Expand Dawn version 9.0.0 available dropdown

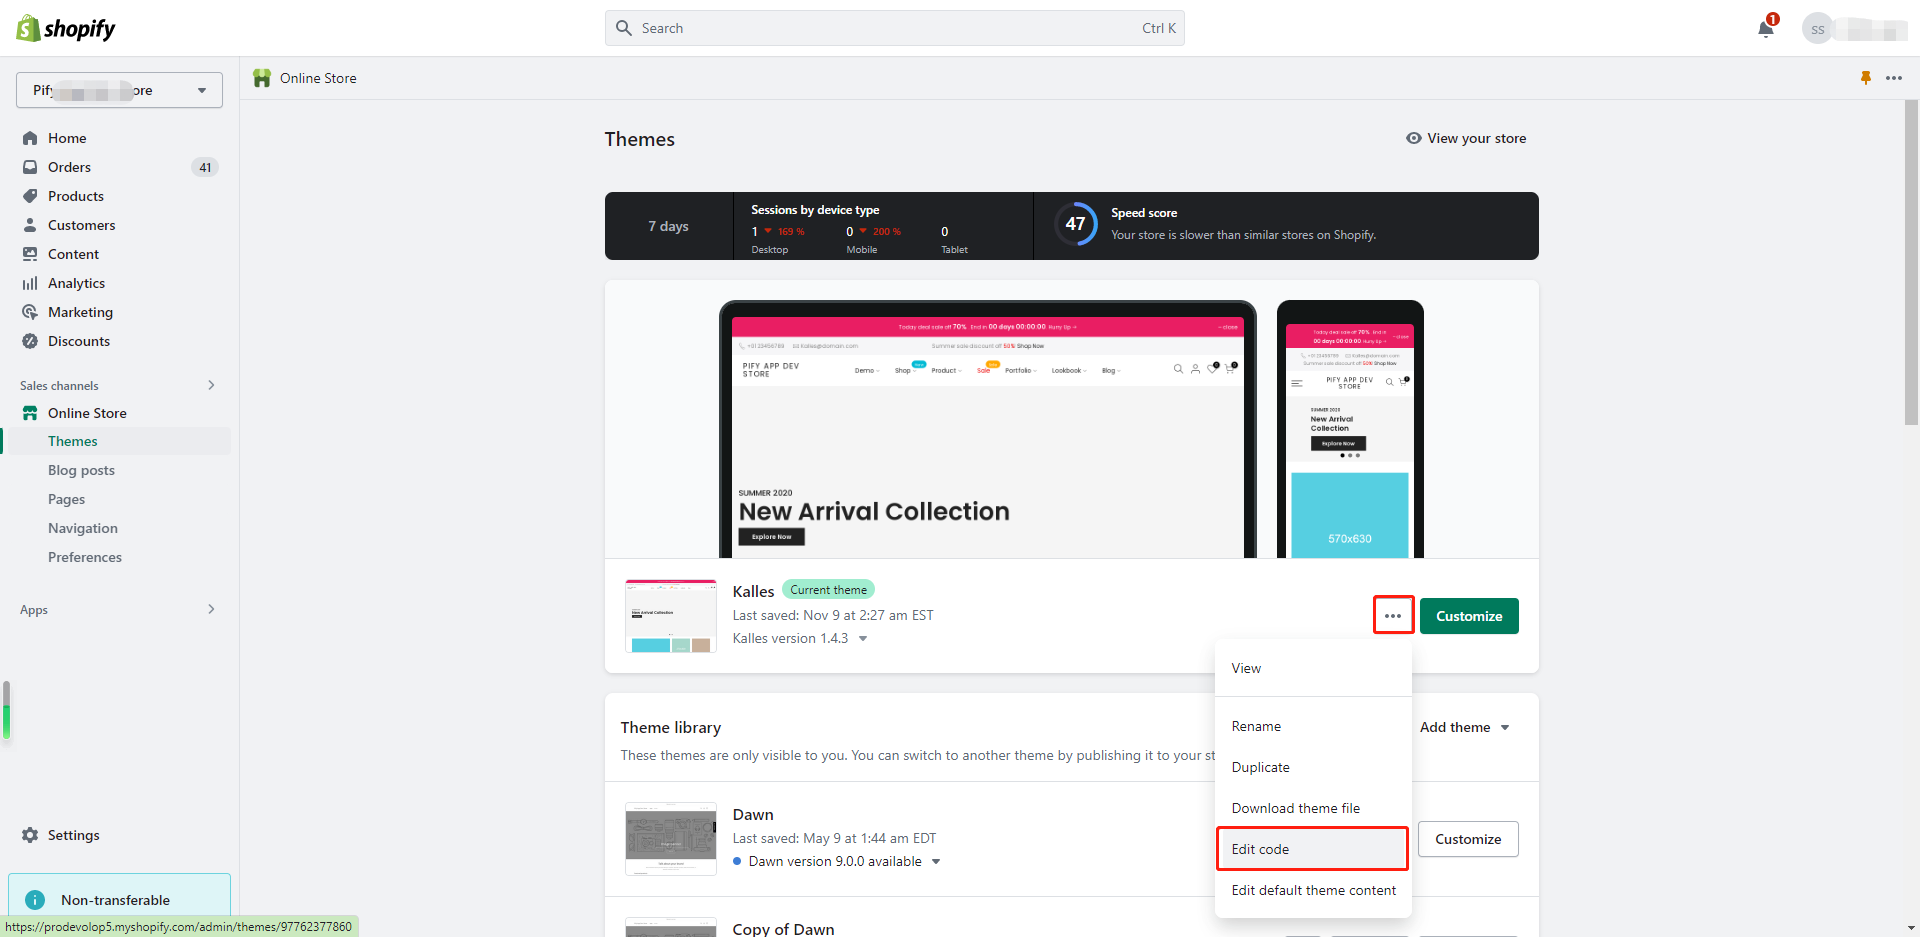pos(936,862)
